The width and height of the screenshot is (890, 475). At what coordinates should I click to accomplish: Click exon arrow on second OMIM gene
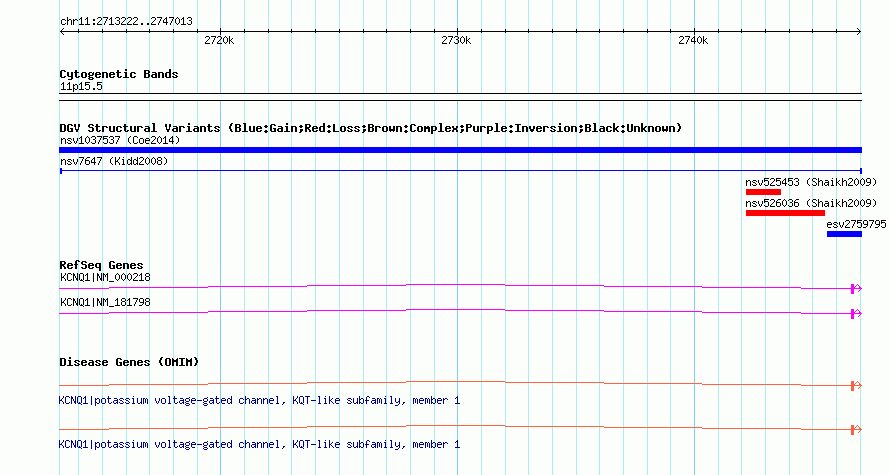pos(856,430)
